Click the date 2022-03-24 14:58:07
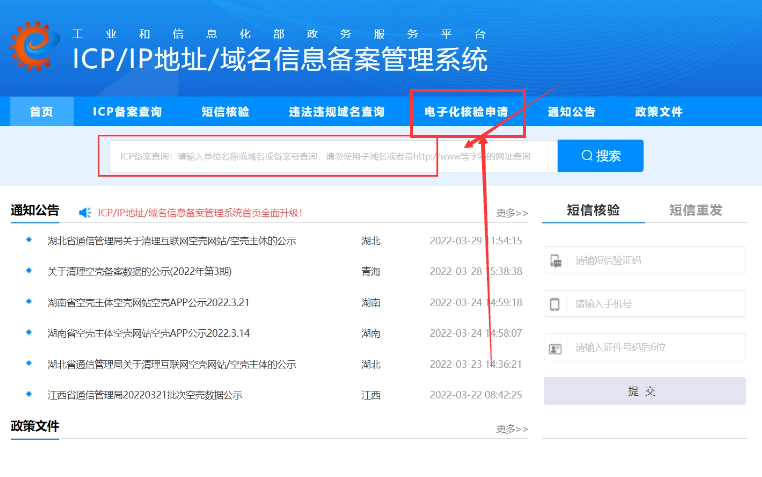 [476, 333]
